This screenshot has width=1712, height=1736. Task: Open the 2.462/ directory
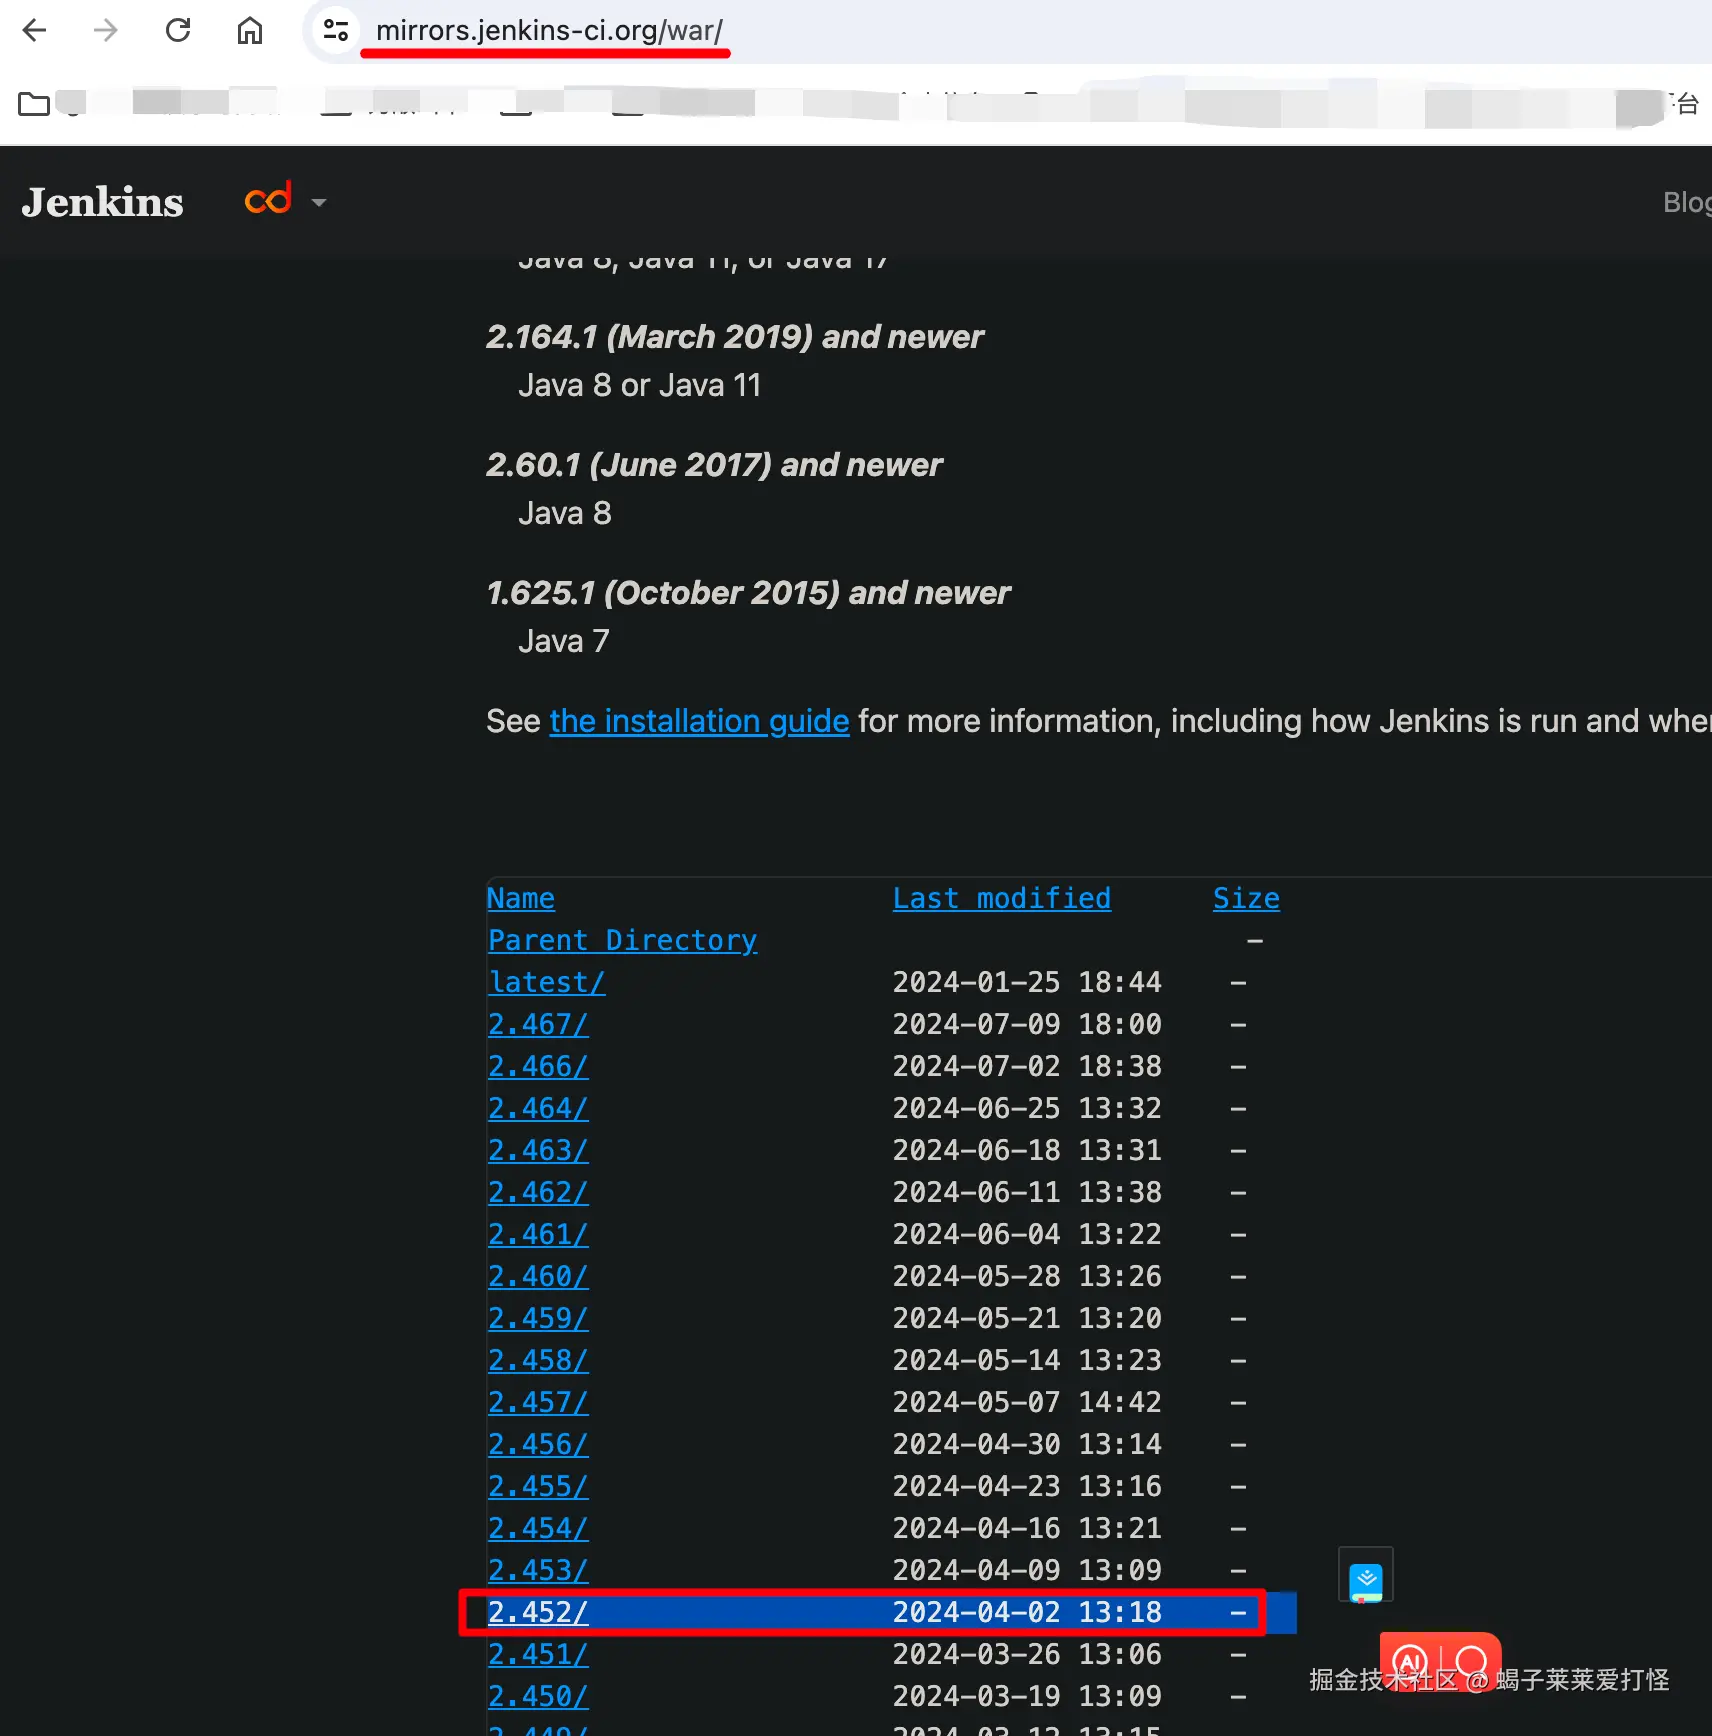[x=538, y=1192]
